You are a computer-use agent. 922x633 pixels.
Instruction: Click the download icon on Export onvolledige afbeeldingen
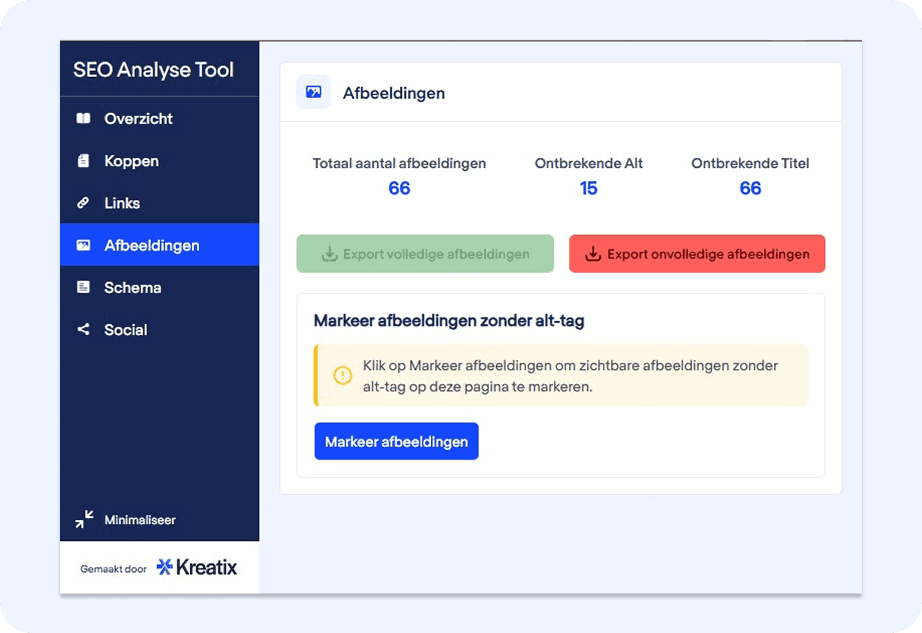coord(591,253)
